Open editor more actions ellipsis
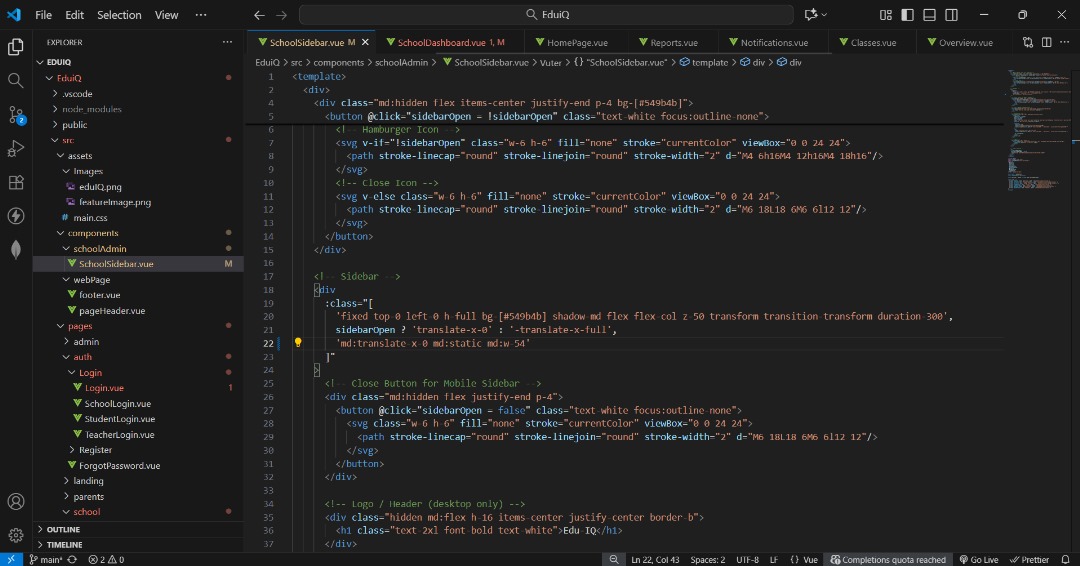 [1065, 42]
